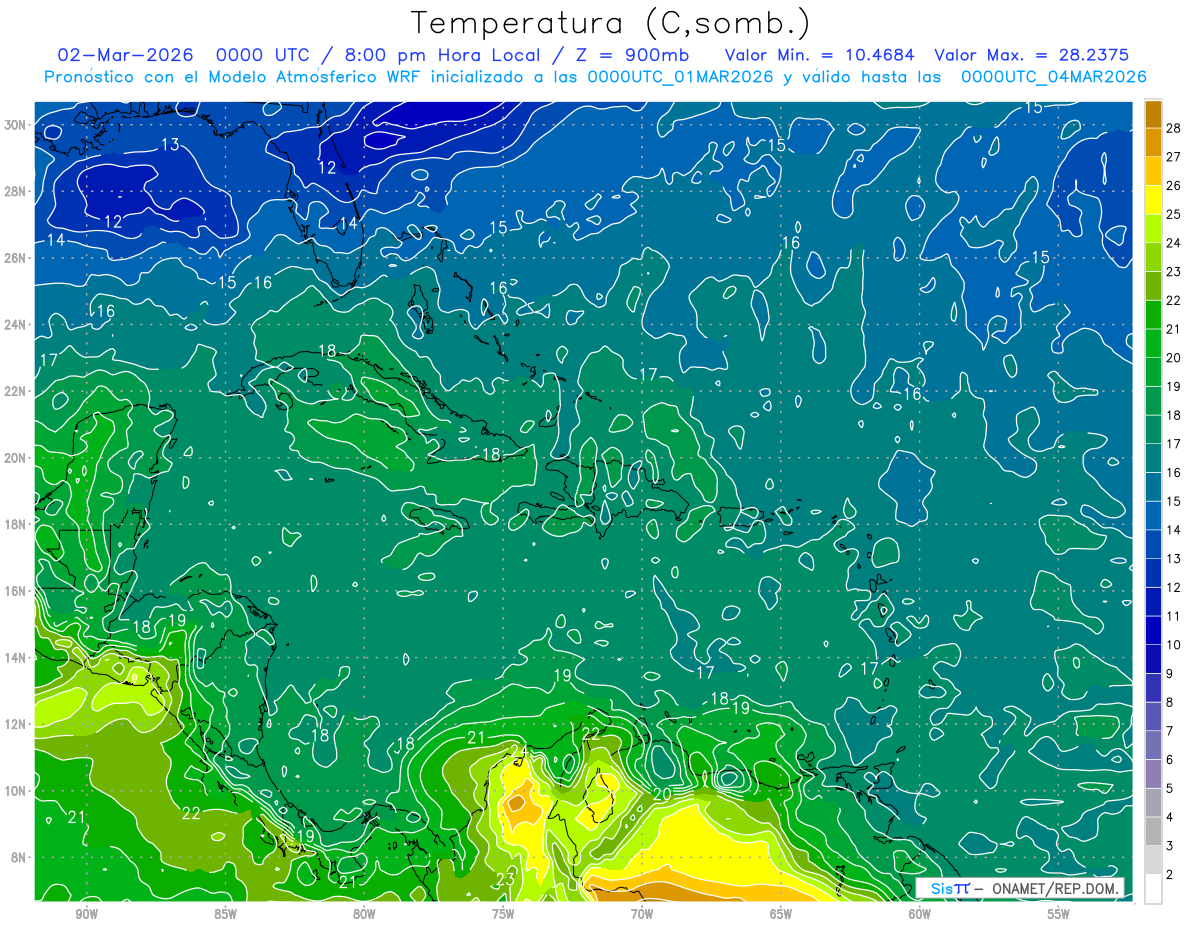
Task: Click the Valor Max. = 28.2375 readout
Action: (1031, 55)
